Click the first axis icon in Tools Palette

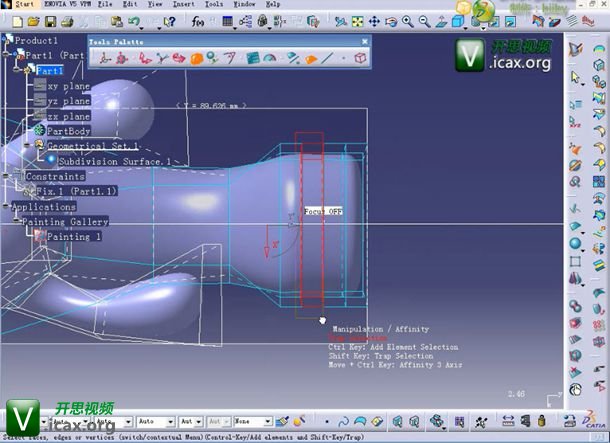click(106, 59)
